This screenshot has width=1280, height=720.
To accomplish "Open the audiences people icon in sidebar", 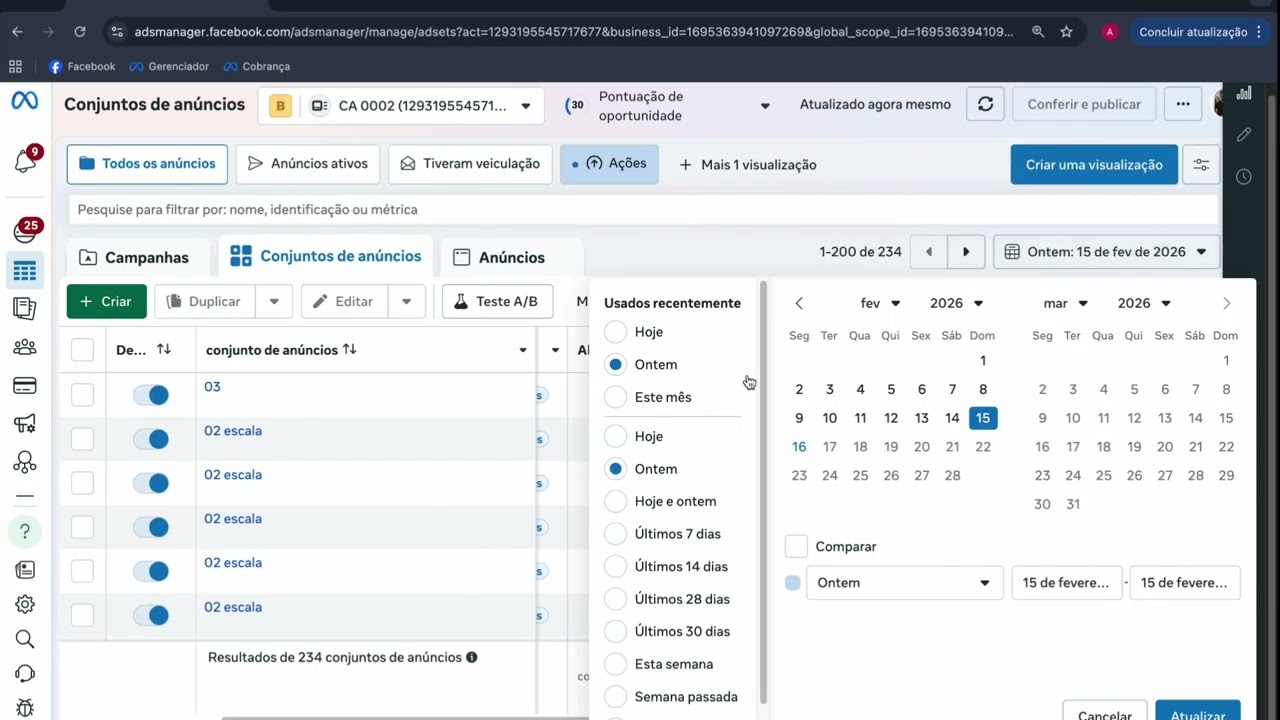I will click(x=25, y=347).
